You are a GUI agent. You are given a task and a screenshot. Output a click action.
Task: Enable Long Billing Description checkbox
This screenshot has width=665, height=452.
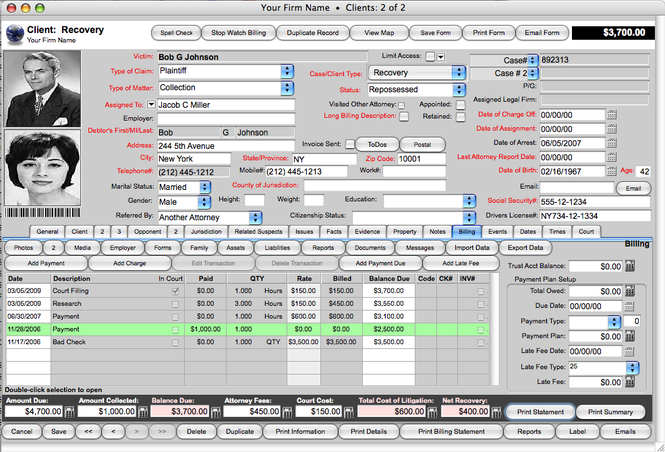(404, 116)
